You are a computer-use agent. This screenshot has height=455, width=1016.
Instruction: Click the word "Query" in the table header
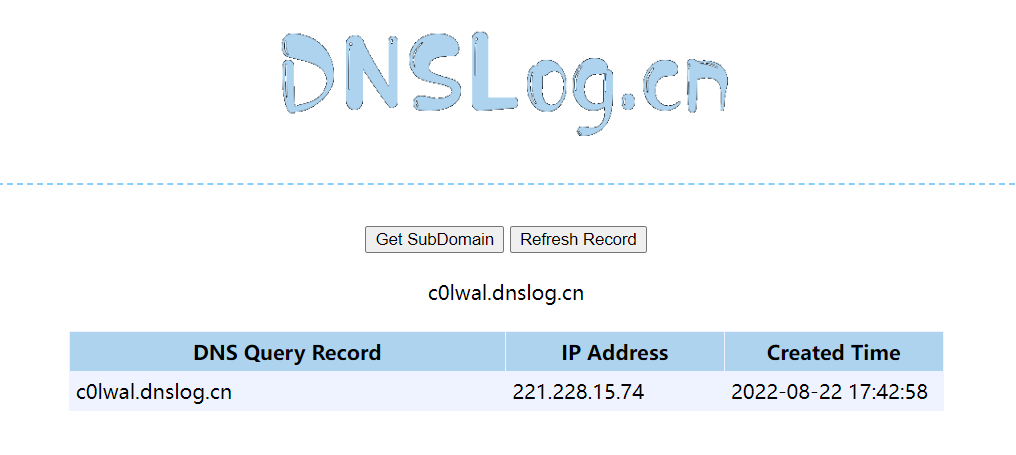point(270,354)
